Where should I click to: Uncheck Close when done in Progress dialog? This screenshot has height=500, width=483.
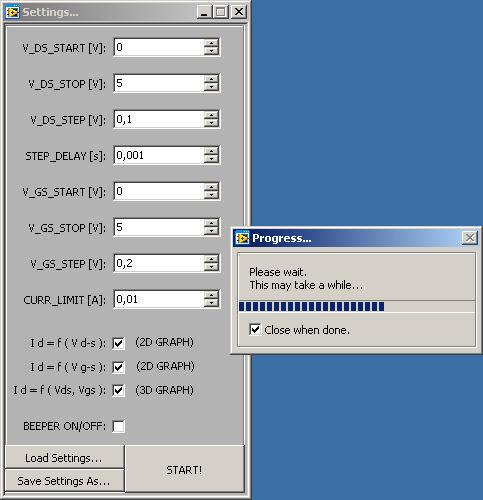[x=255, y=330]
